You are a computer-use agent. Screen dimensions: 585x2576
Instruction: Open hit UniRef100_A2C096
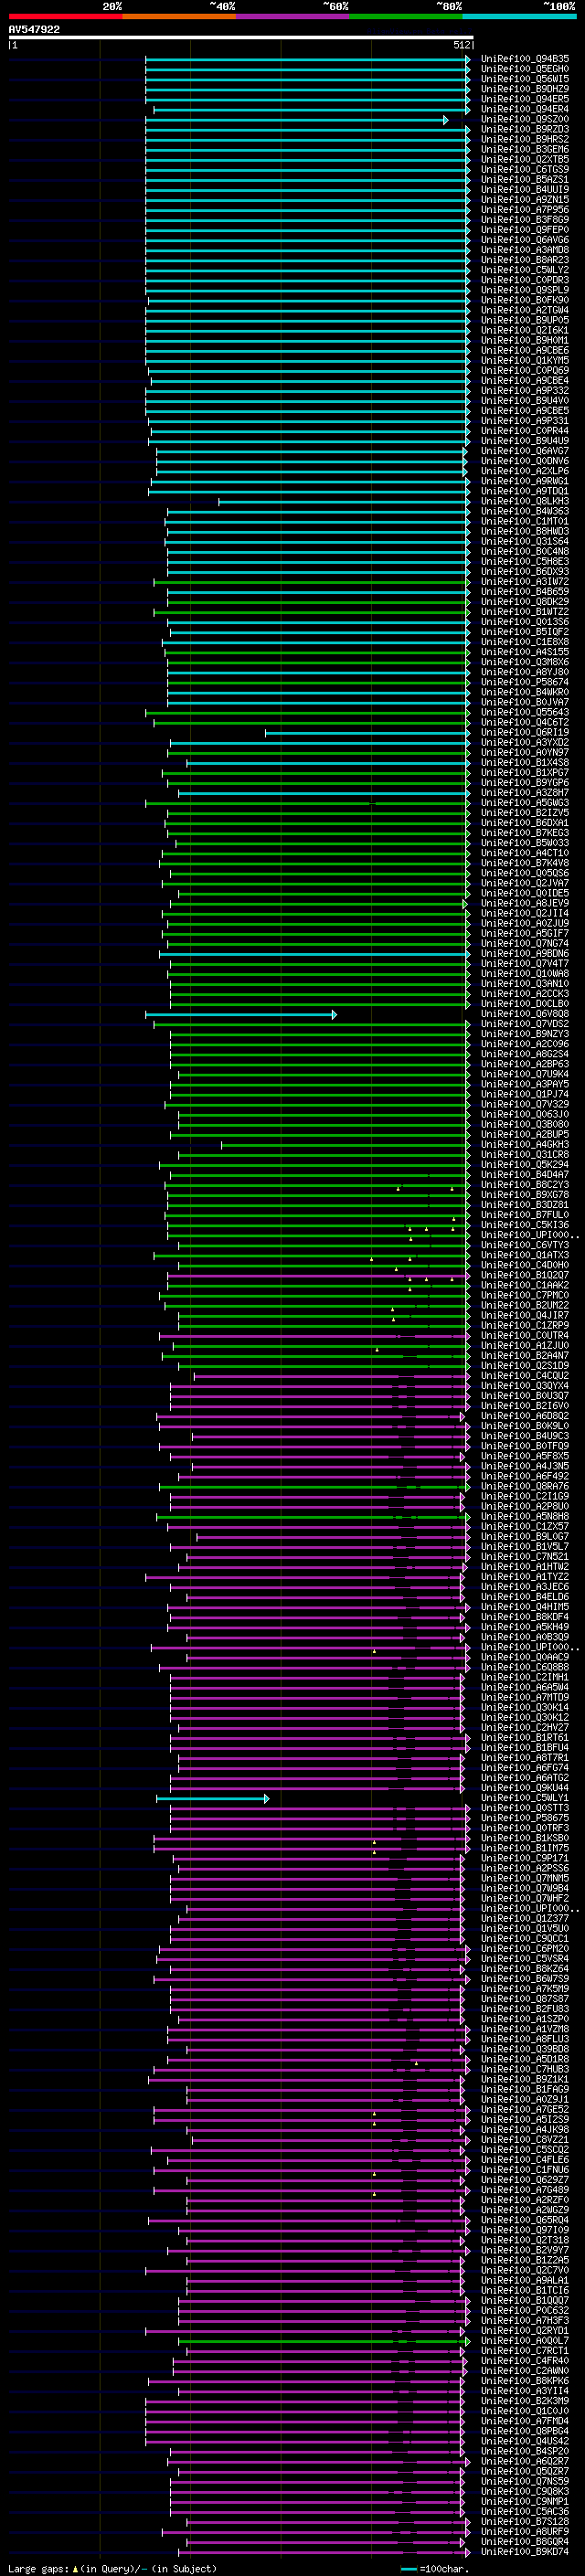[525, 1044]
